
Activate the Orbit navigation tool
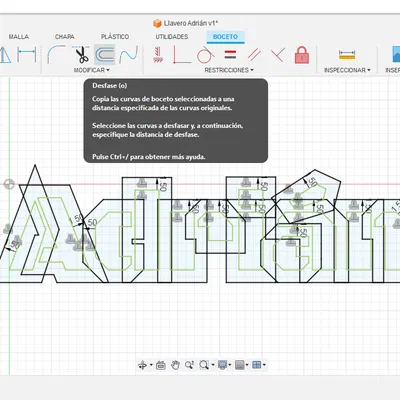pyautogui.click(x=142, y=365)
